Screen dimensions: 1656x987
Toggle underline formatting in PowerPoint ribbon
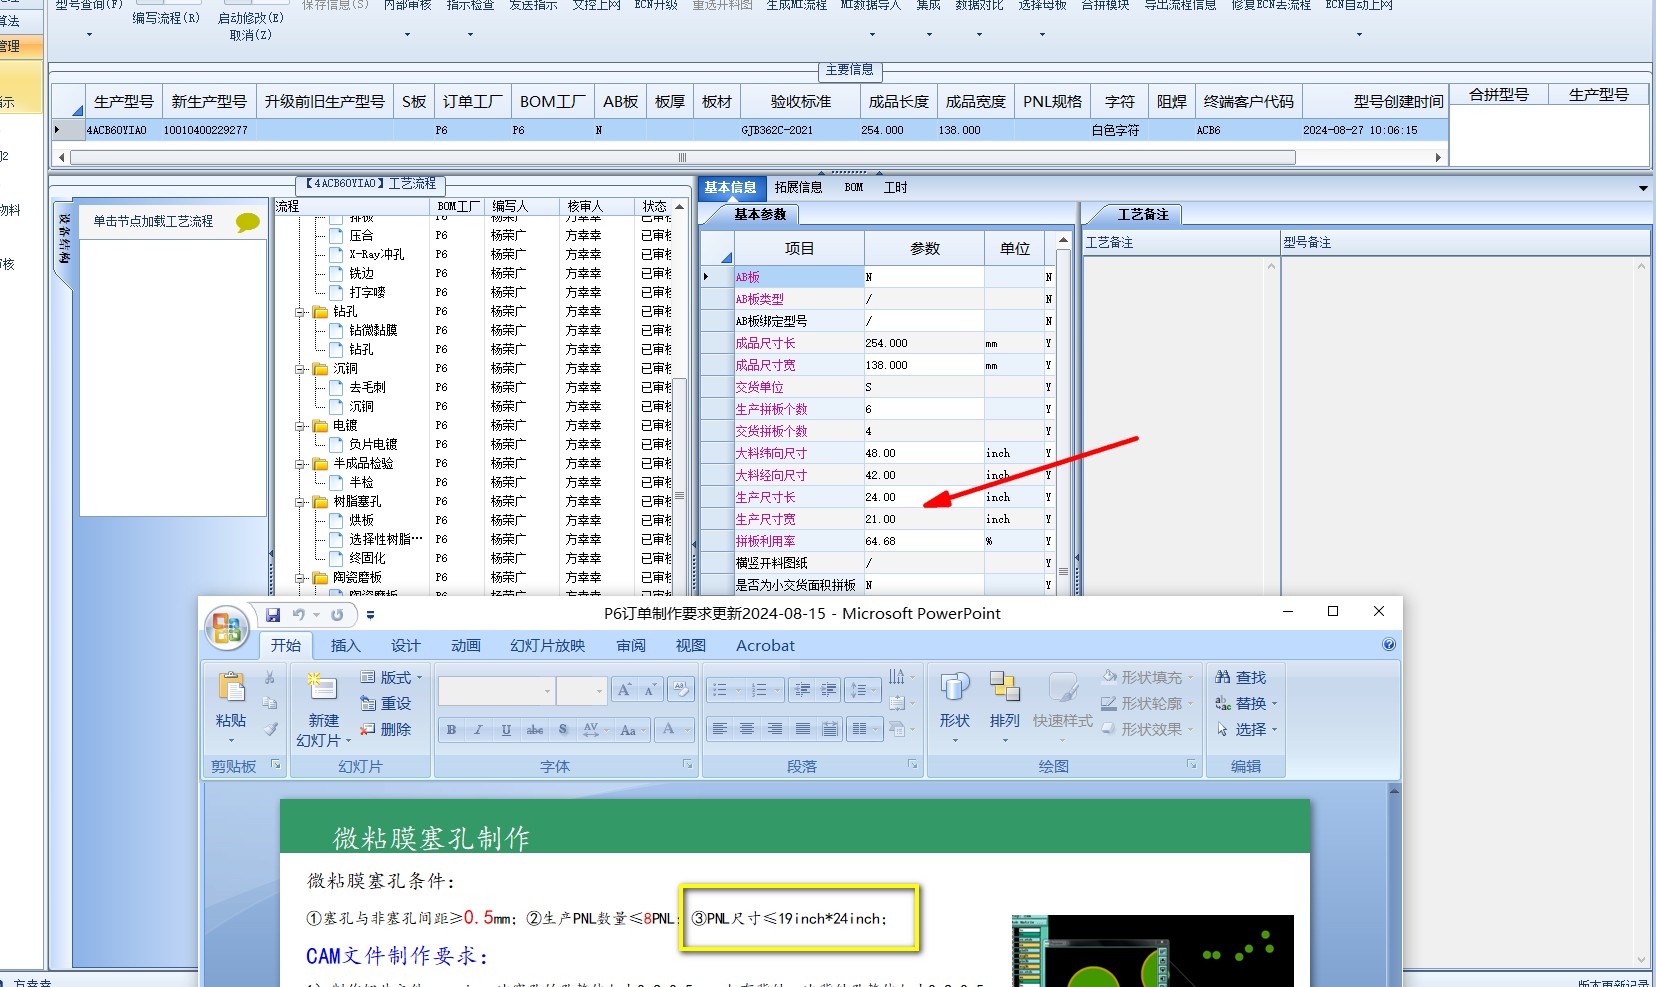pyautogui.click(x=506, y=730)
